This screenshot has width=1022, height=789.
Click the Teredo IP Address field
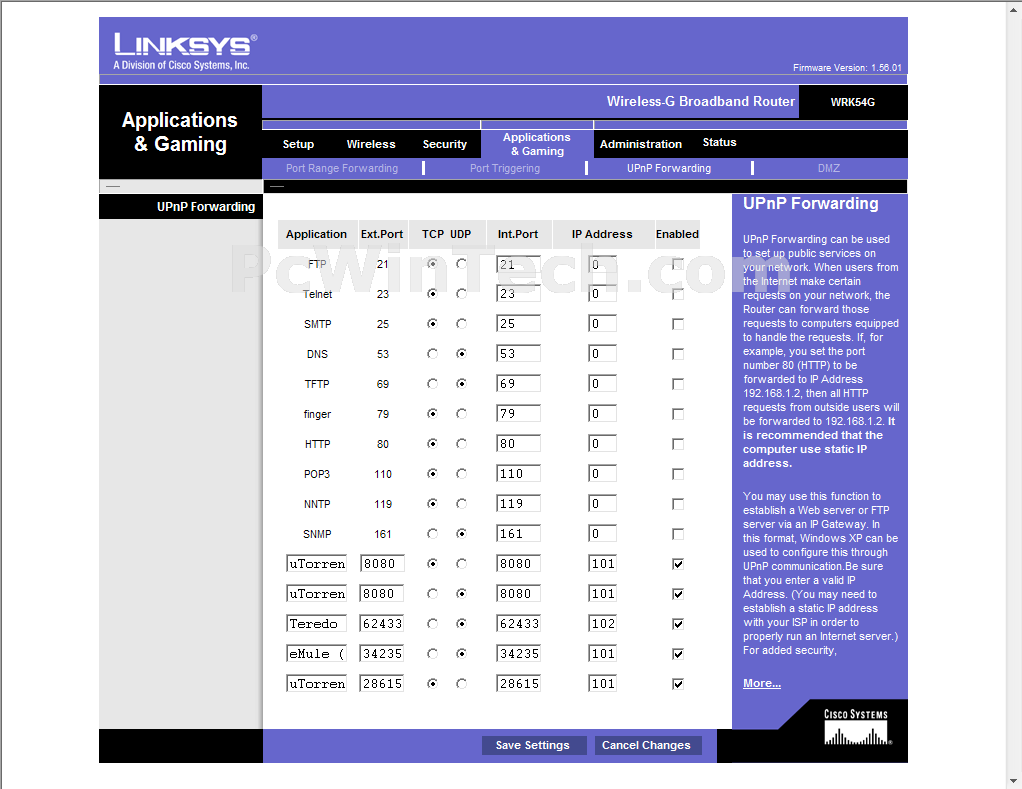pos(602,624)
